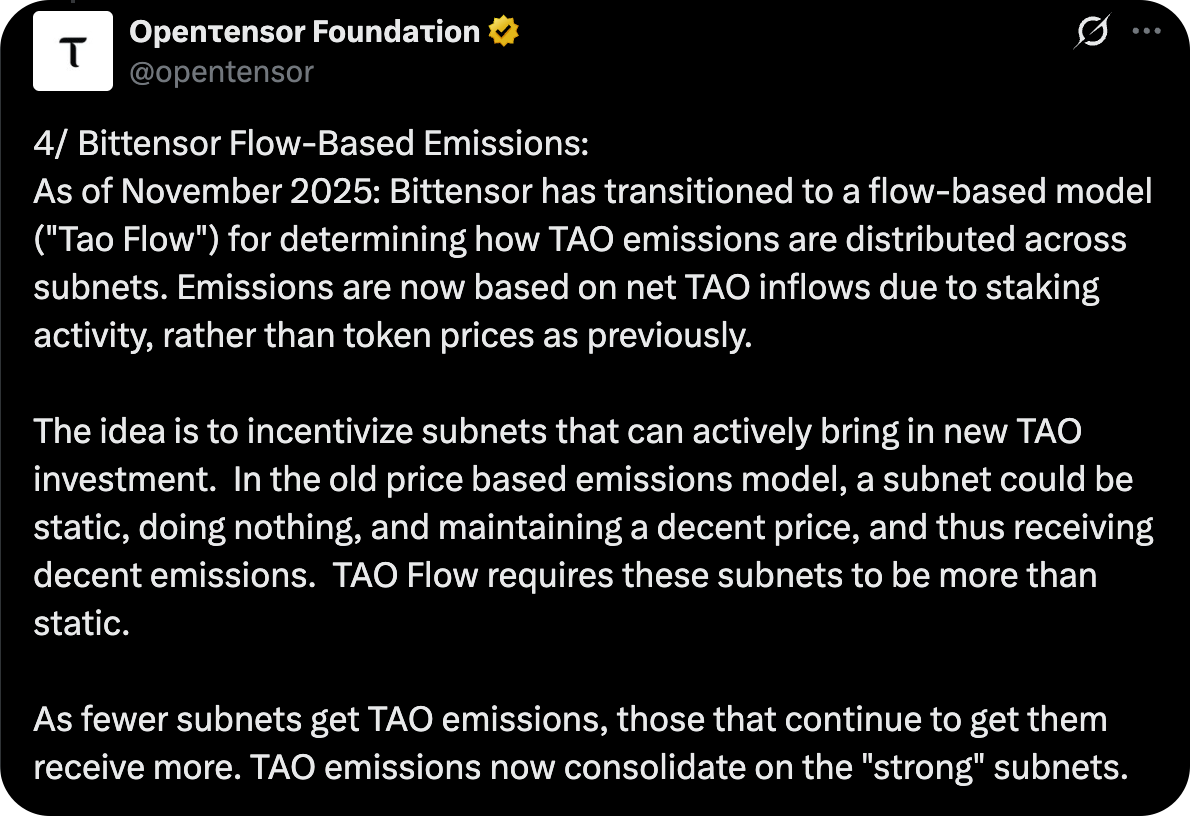This screenshot has width=1190, height=816.
Task: Click the Opentensor Foundation display name
Action: [305, 33]
